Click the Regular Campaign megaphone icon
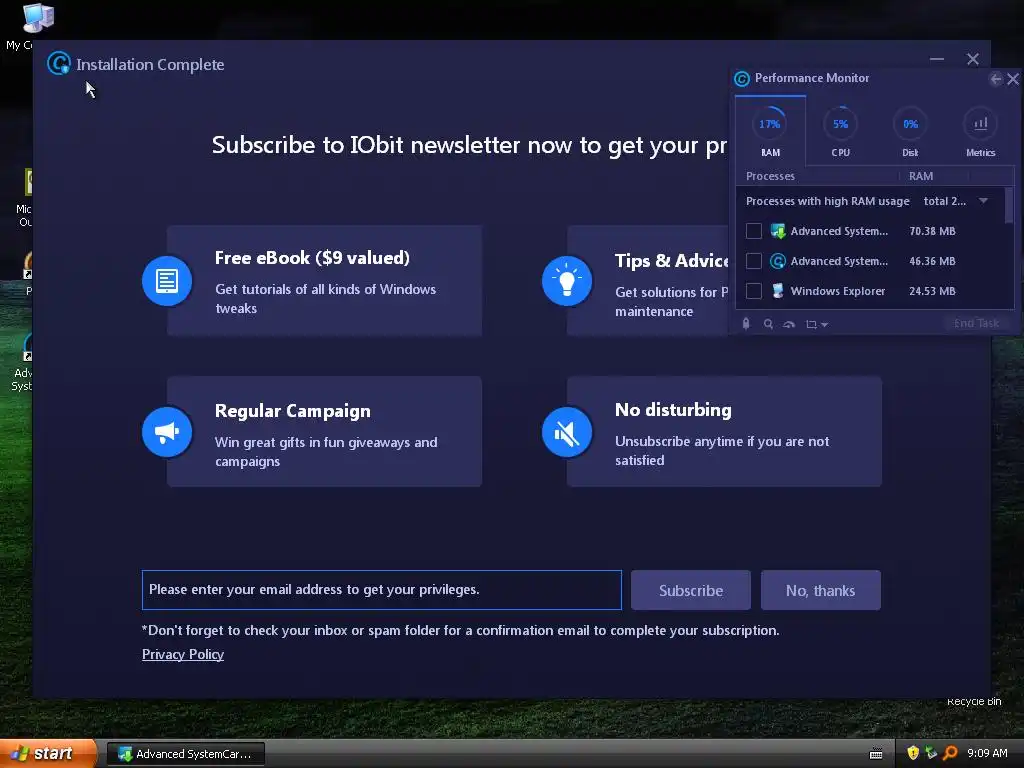The width and height of the screenshot is (1024, 768). pyautogui.click(x=167, y=432)
